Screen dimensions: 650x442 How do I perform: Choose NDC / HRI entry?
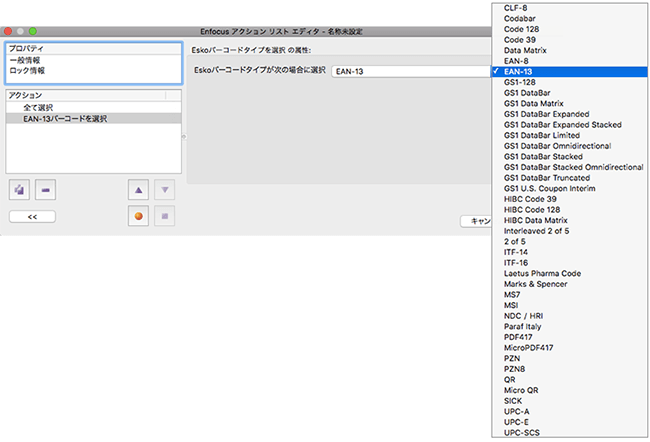(x=570, y=316)
